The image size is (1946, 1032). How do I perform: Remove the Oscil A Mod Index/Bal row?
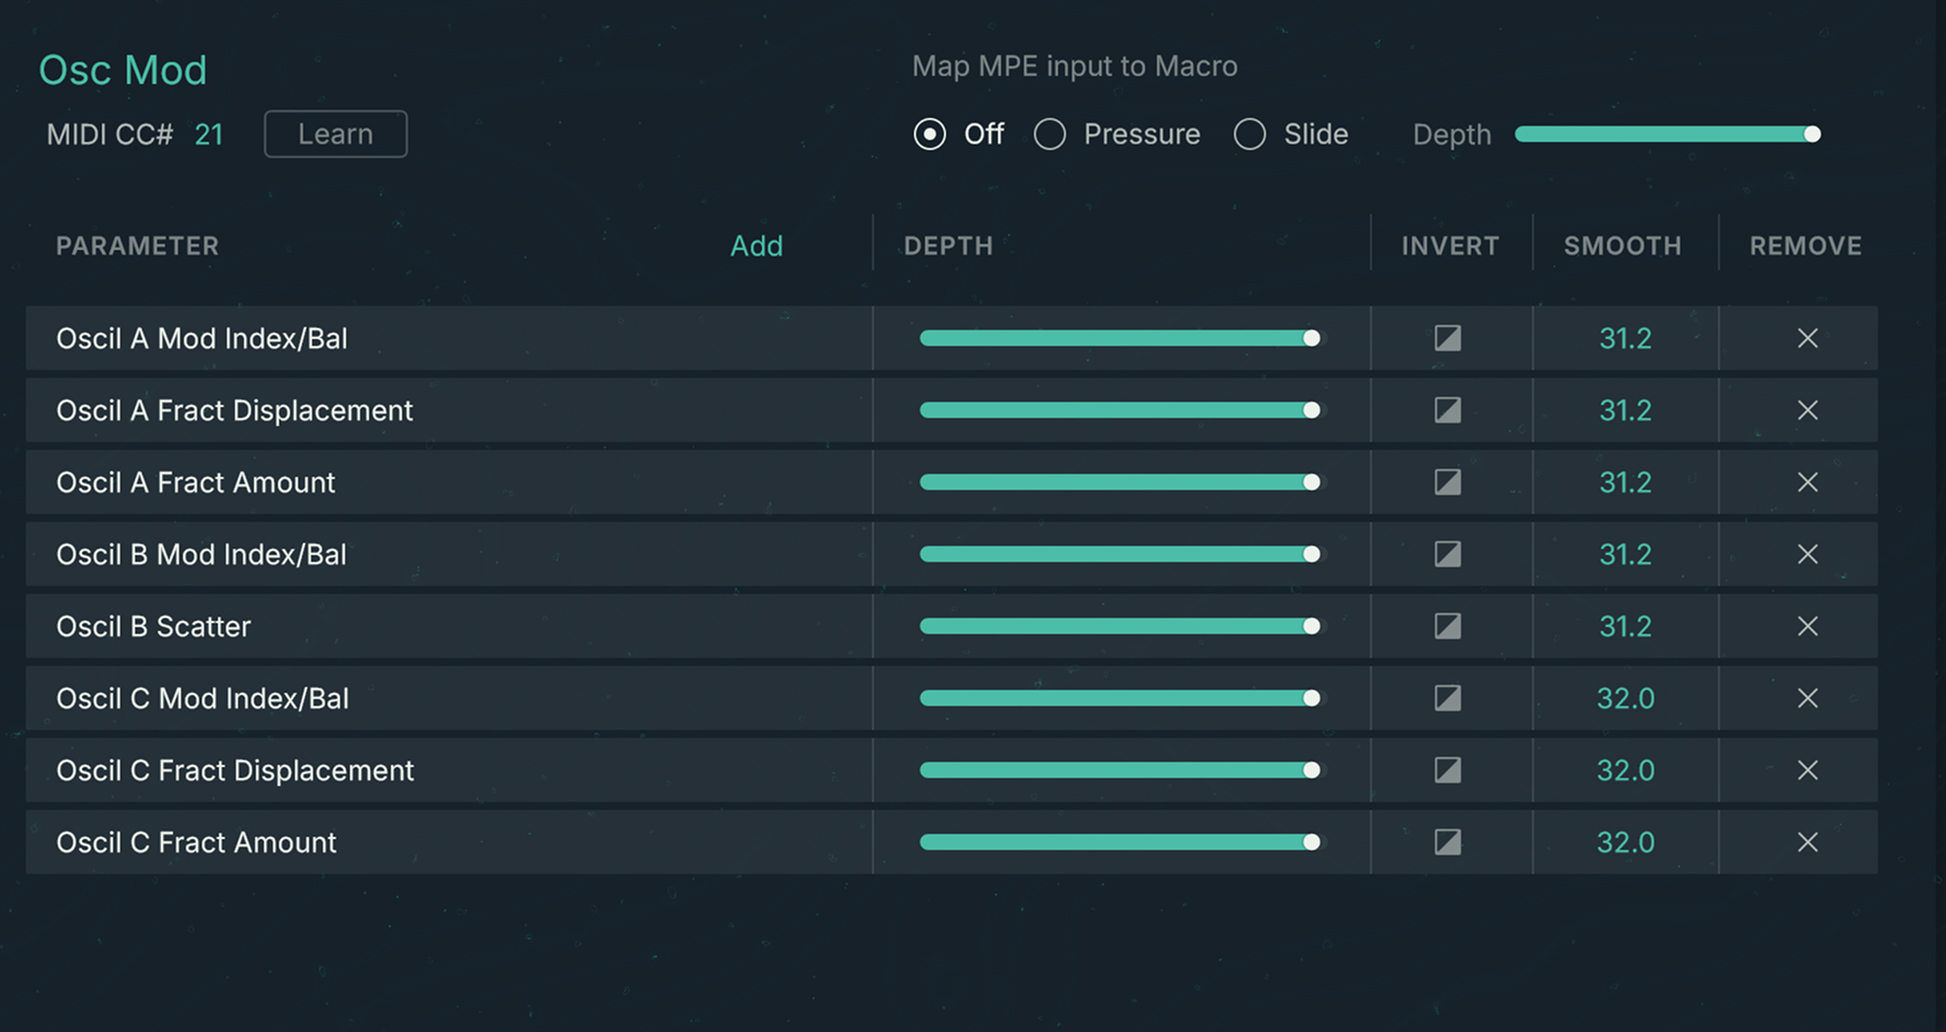tap(1807, 338)
